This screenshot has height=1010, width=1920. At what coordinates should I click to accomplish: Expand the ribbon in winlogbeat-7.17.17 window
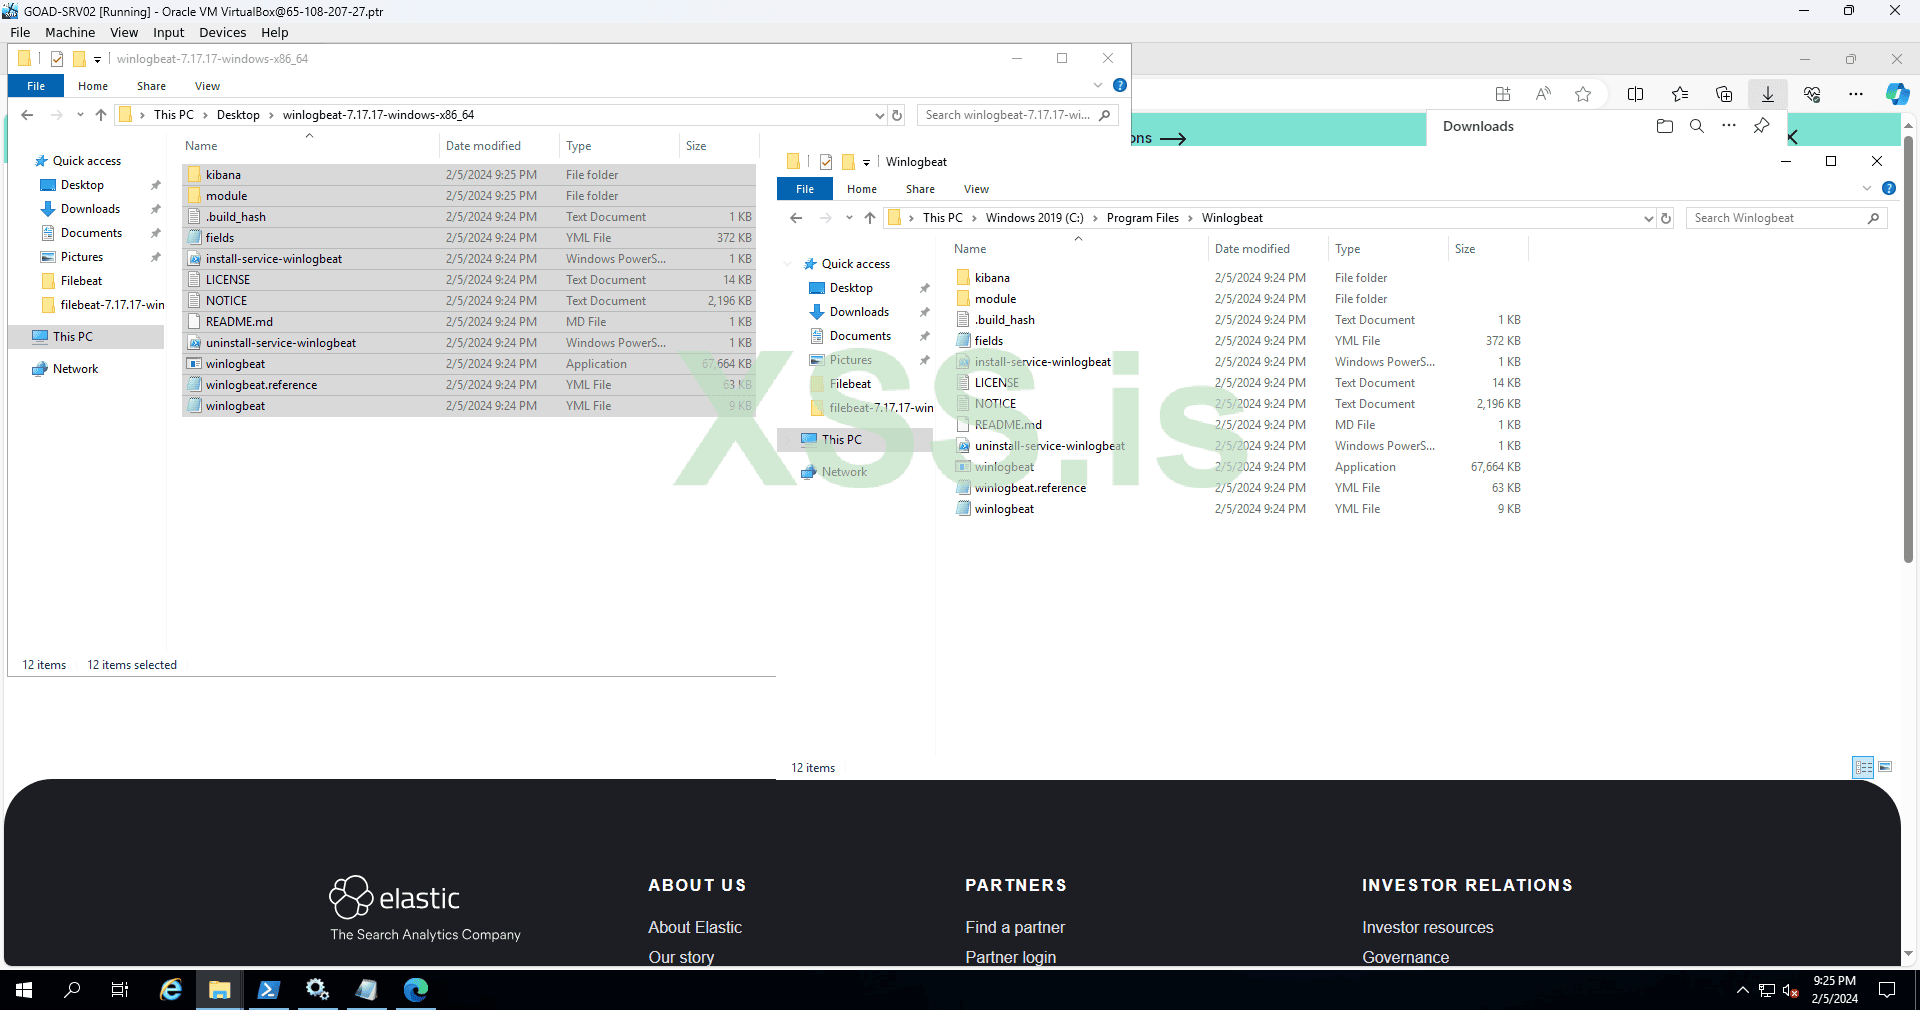(1098, 85)
